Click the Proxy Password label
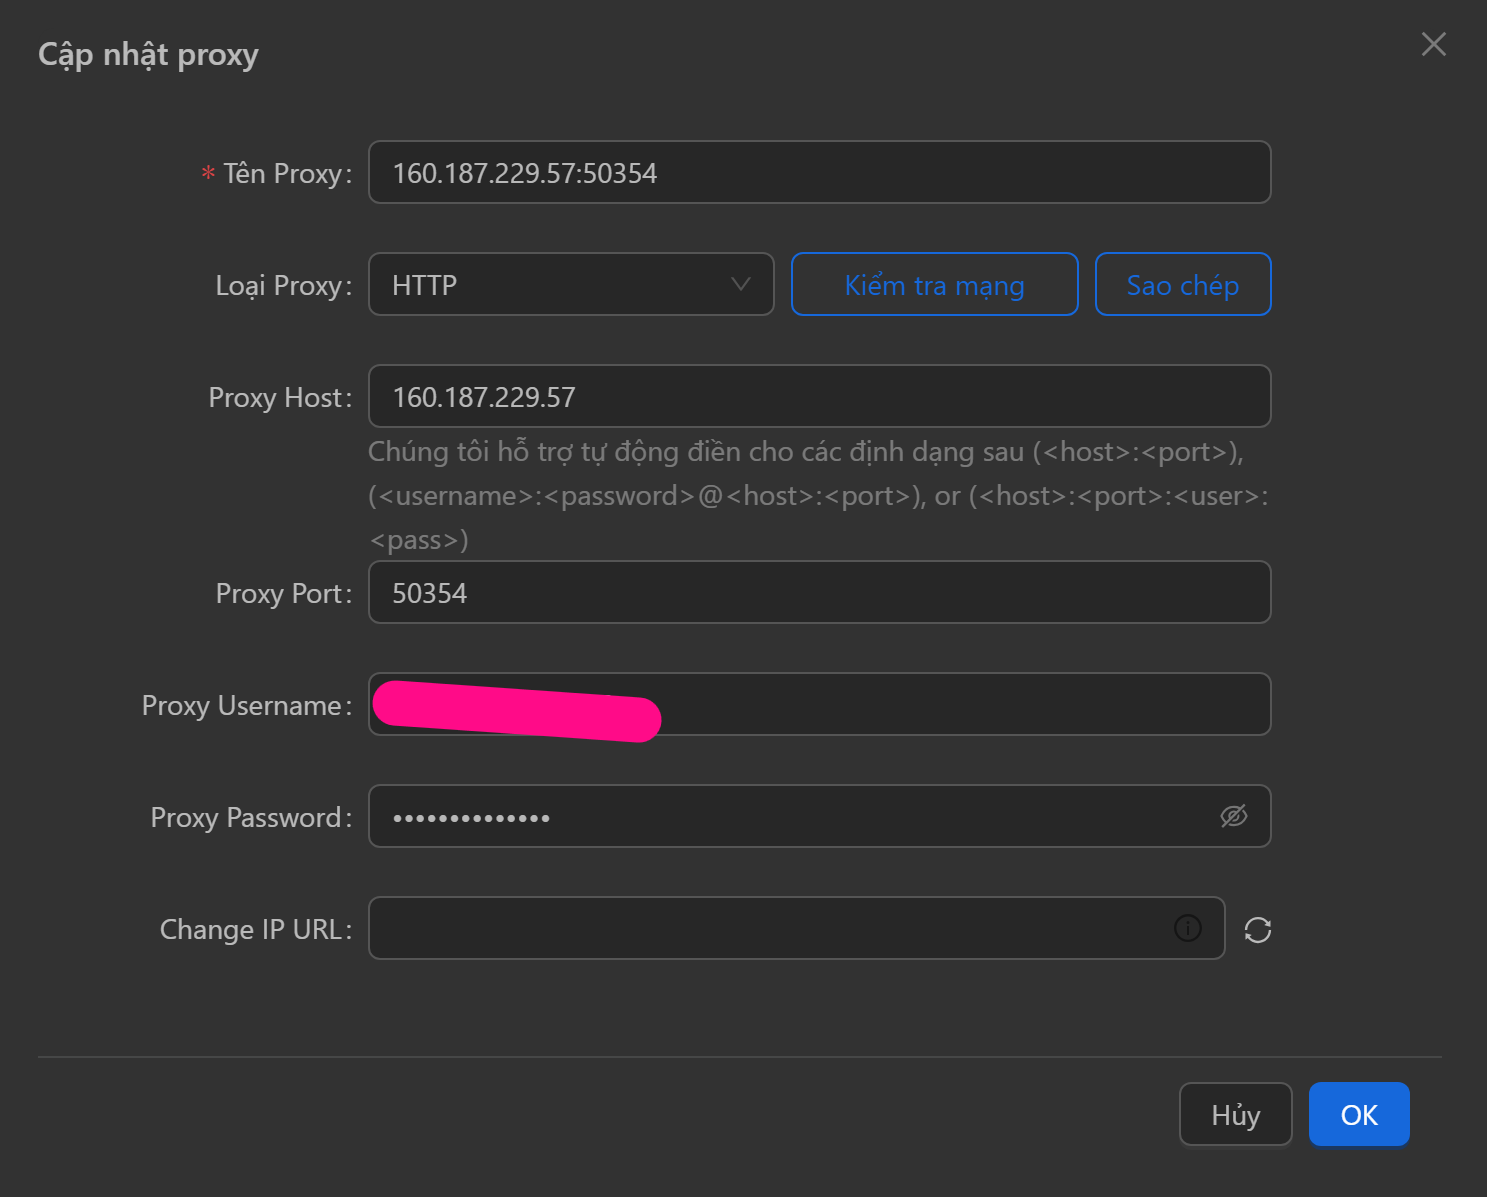 [250, 817]
